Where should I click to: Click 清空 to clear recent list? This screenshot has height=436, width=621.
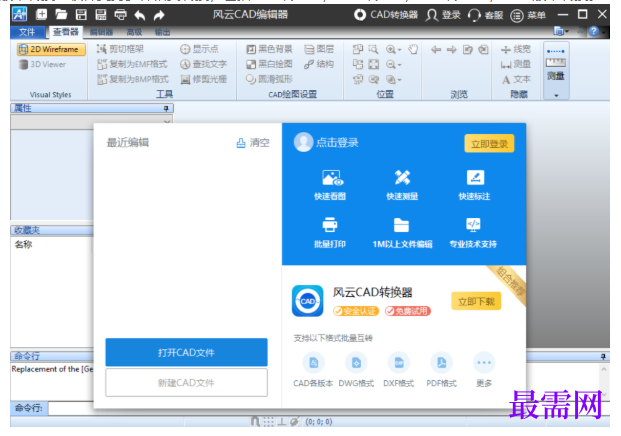click(x=253, y=143)
